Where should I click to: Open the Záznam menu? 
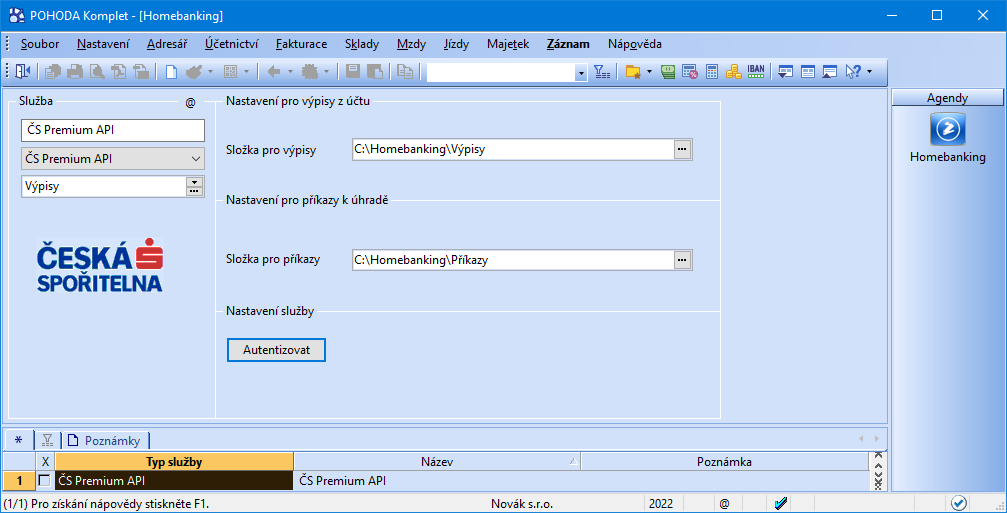(x=568, y=44)
